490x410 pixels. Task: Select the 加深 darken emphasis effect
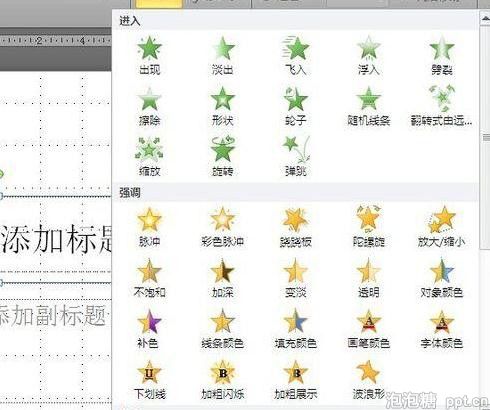222,278
